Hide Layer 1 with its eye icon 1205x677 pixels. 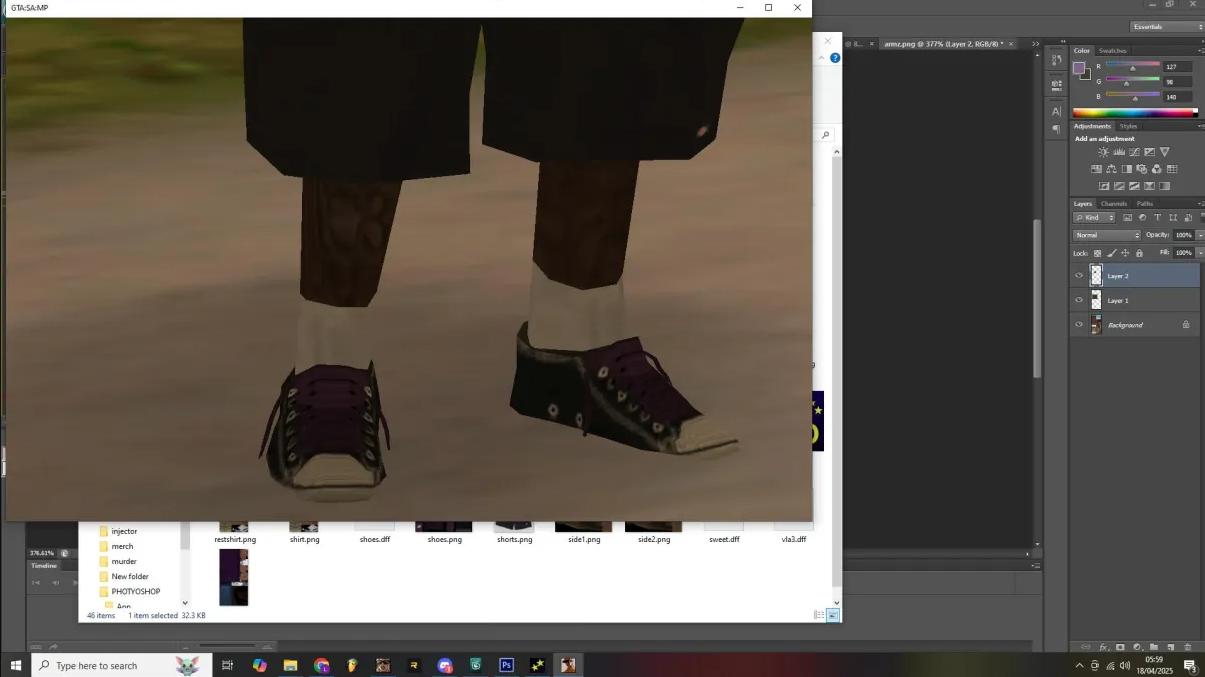(1079, 300)
